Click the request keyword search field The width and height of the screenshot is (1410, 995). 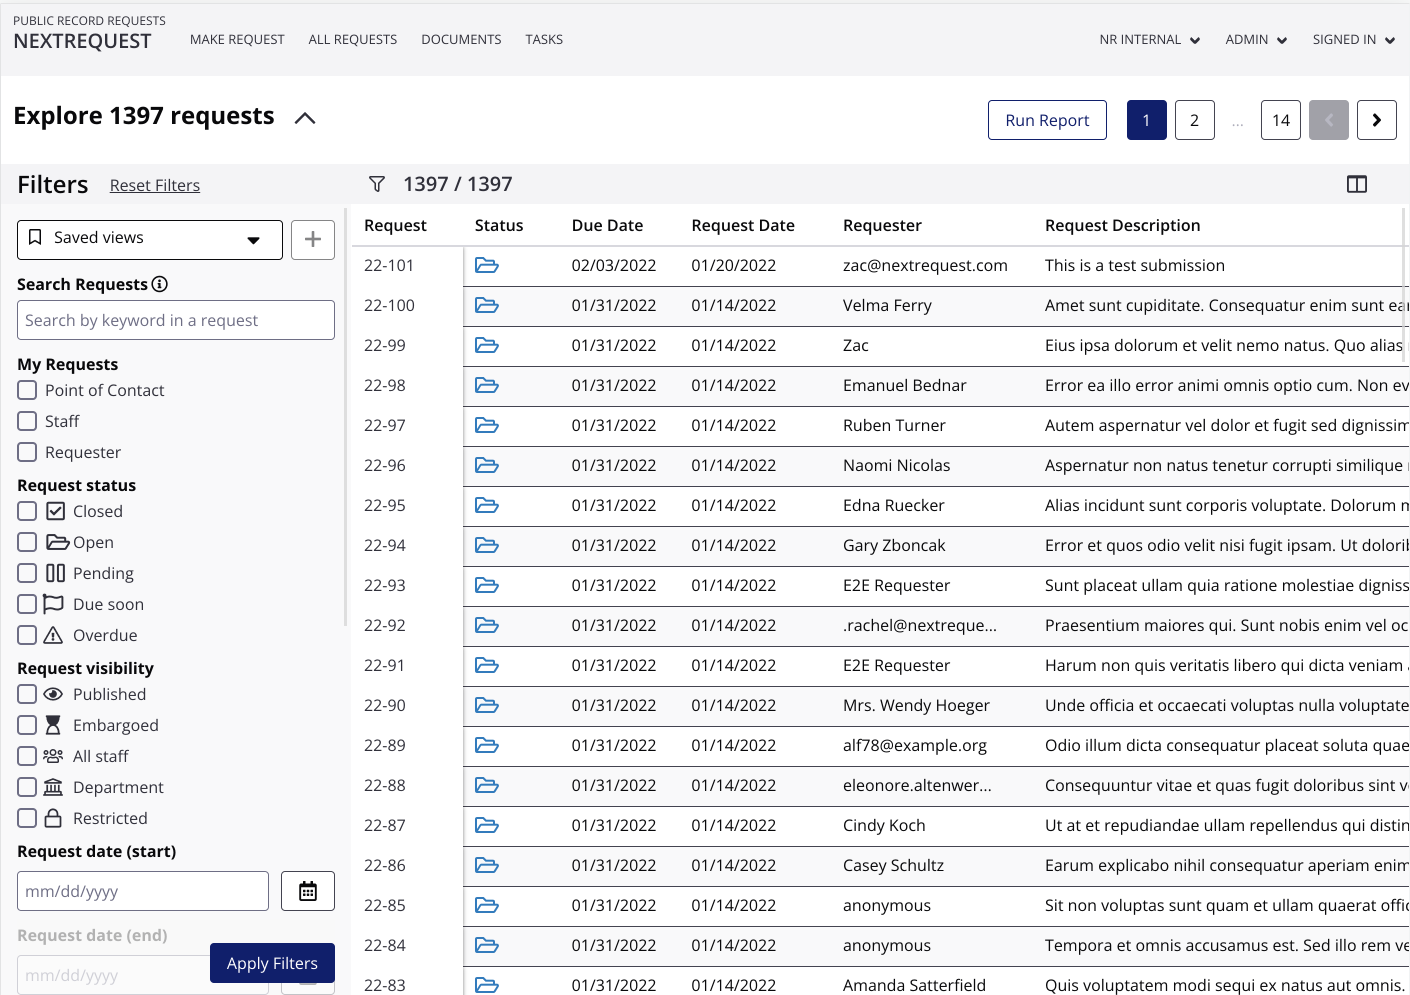175,319
